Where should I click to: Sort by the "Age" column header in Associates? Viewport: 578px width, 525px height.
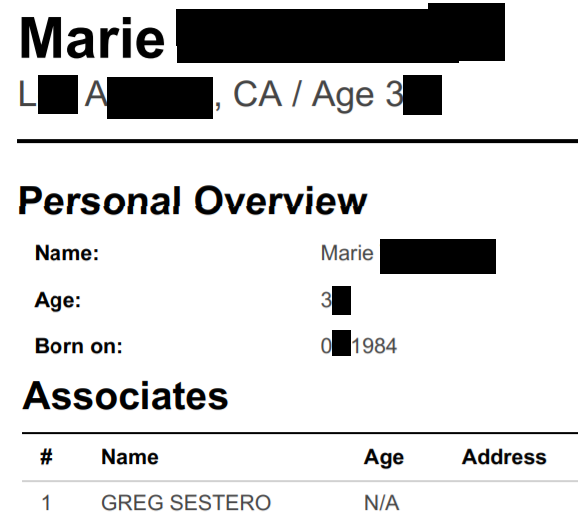pyautogui.click(x=384, y=458)
